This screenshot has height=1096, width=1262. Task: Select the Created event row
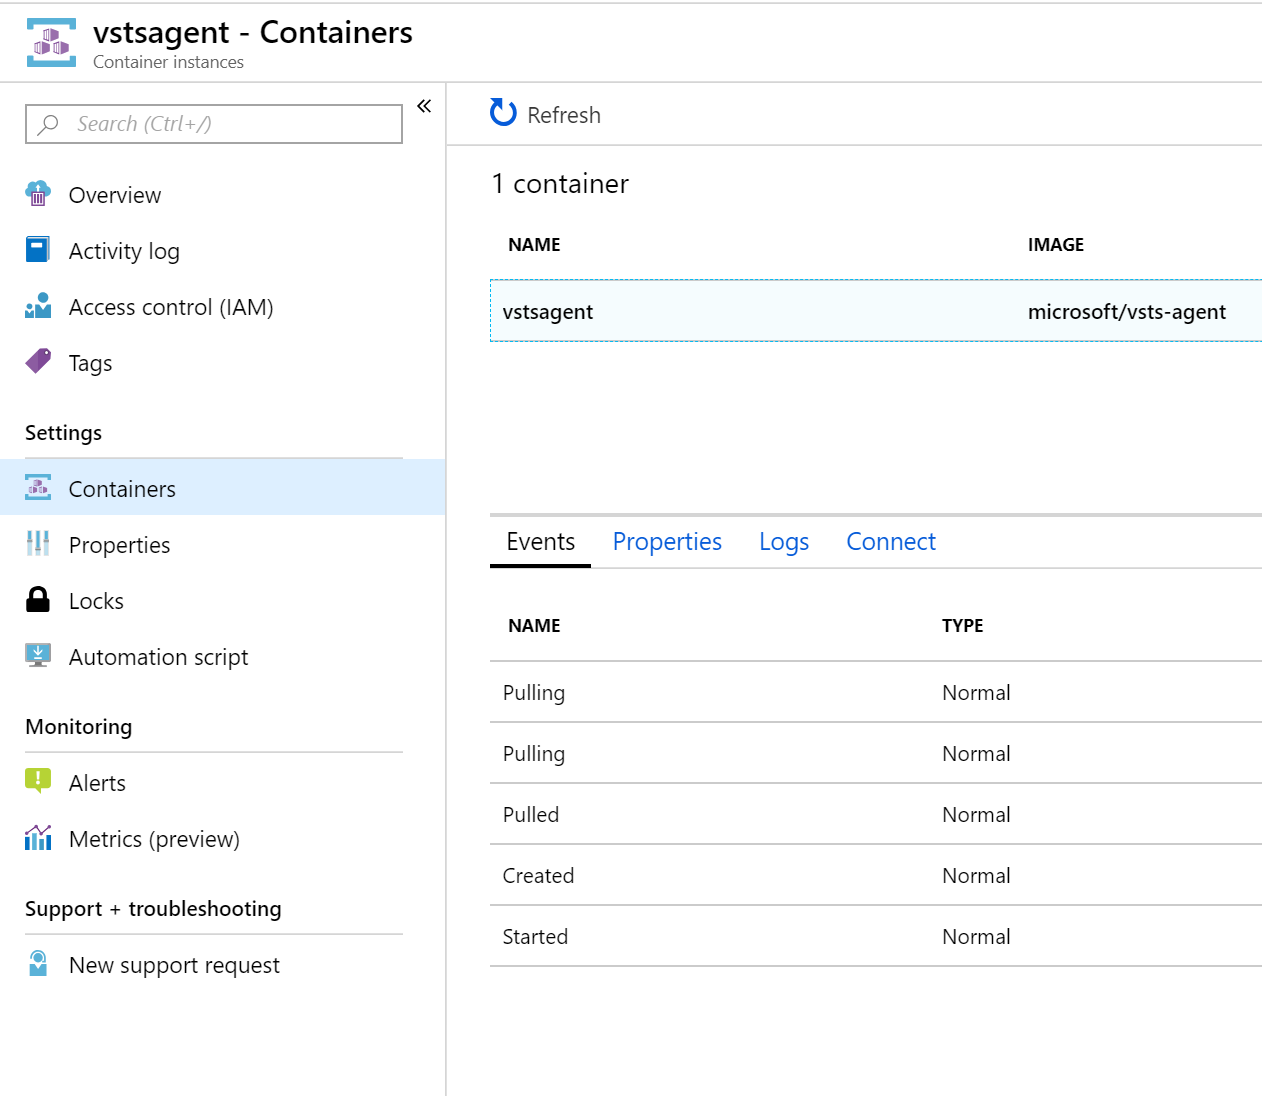point(876,875)
